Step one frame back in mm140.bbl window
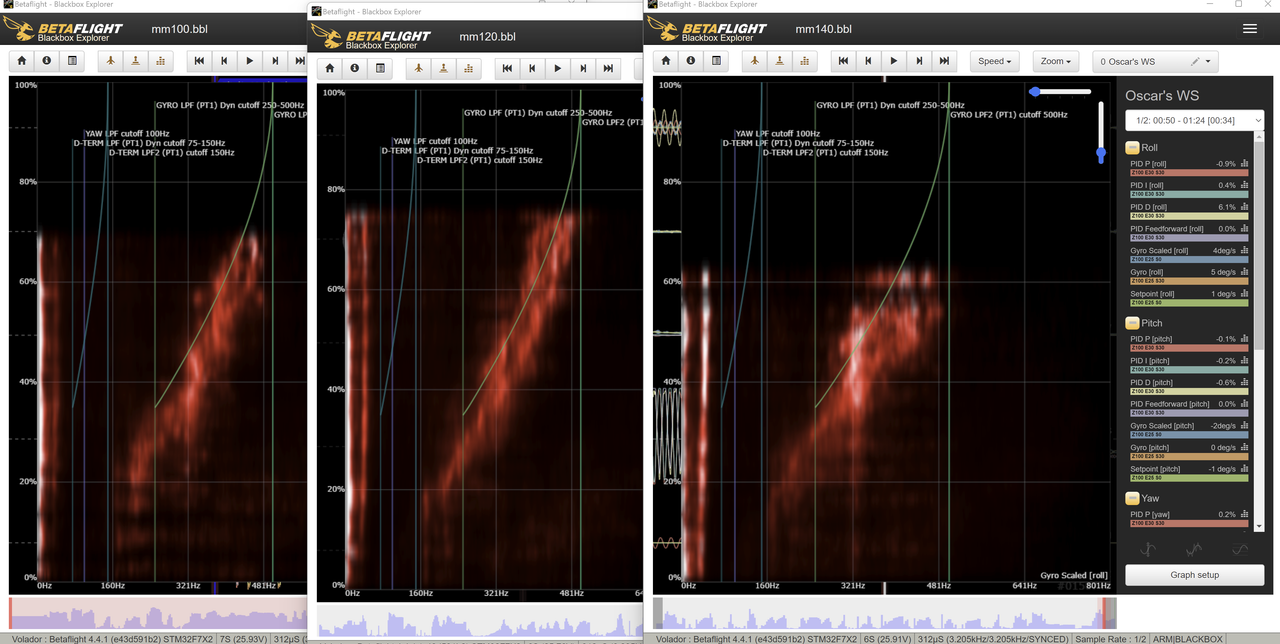The height and width of the screenshot is (644, 1280). (x=869, y=61)
